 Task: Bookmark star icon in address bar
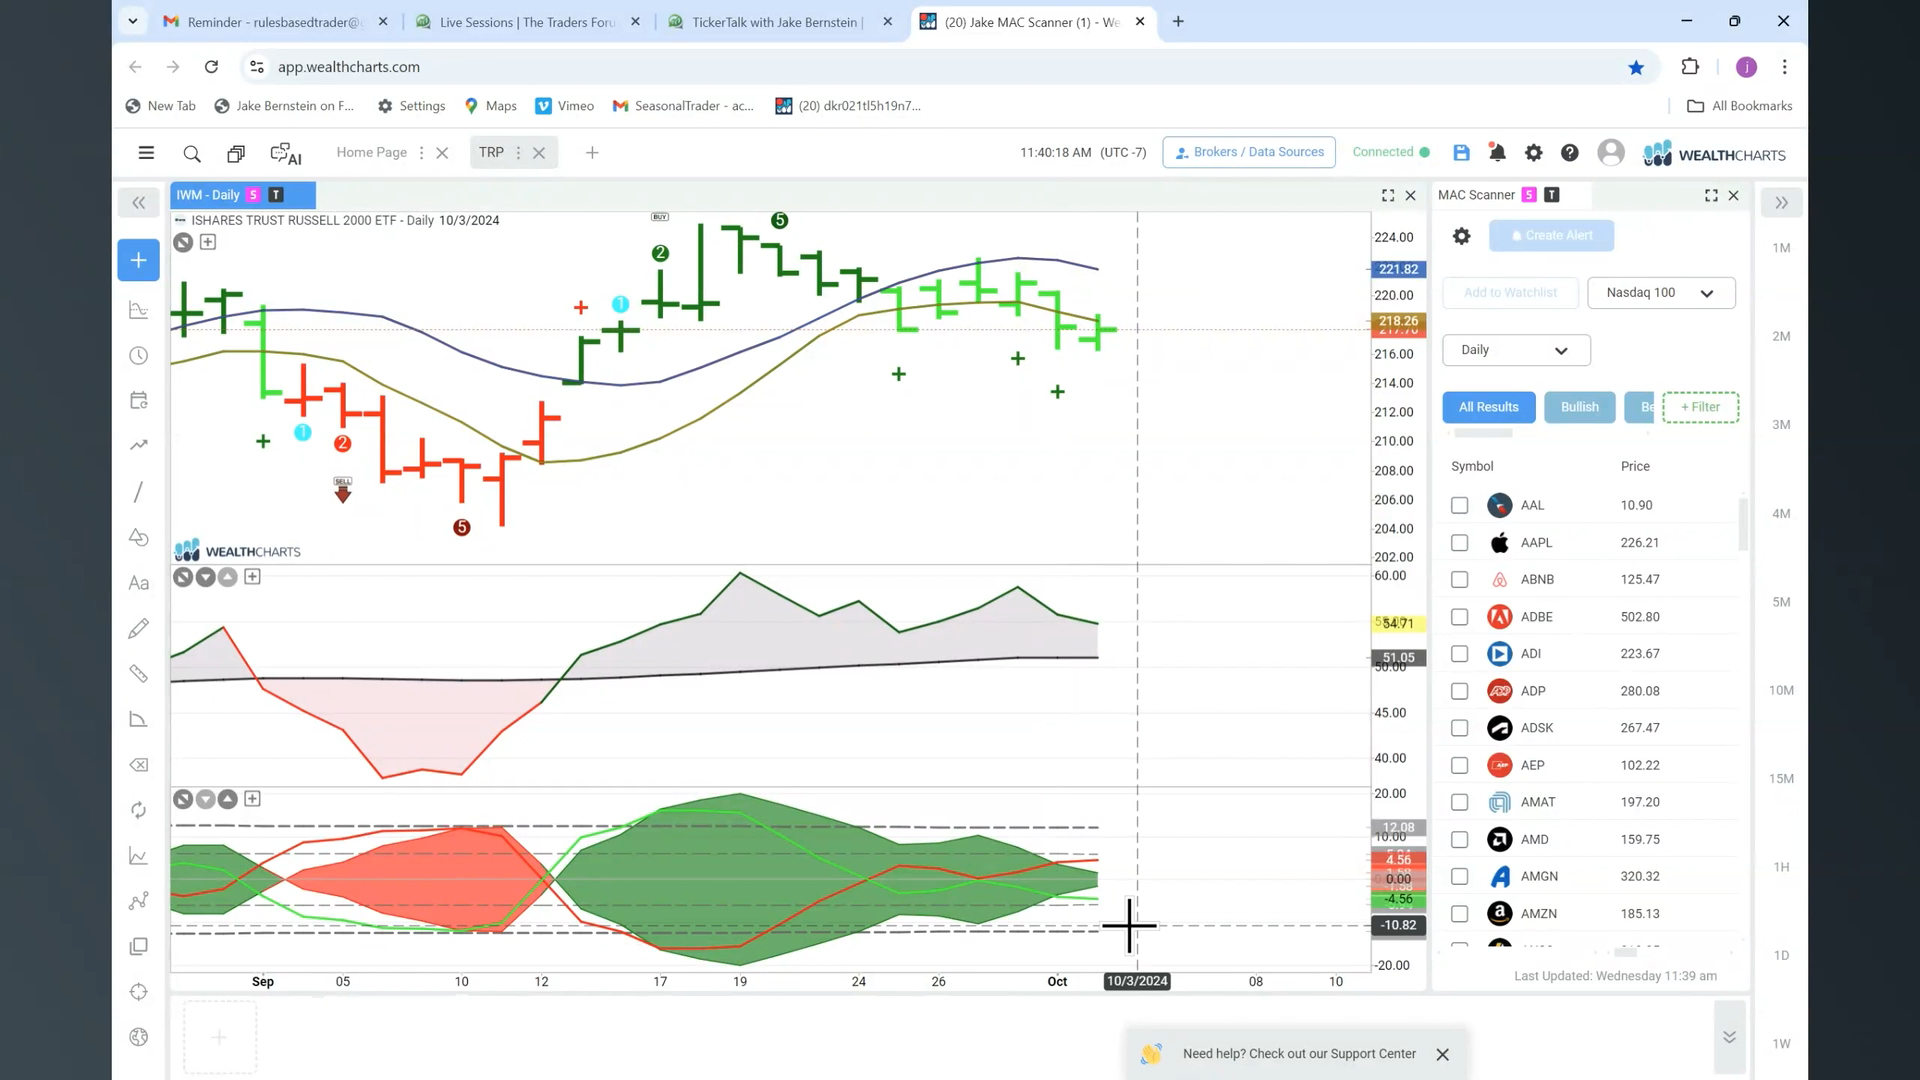point(1636,67)
